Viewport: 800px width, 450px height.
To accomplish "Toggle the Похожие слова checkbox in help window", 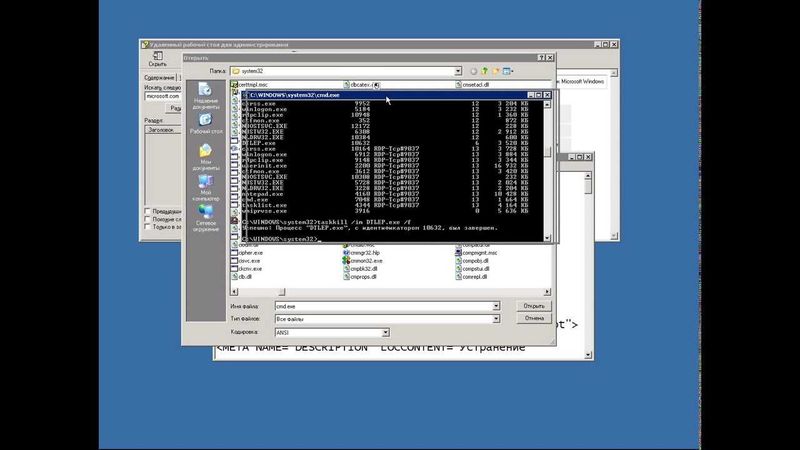I will point(147,219).
